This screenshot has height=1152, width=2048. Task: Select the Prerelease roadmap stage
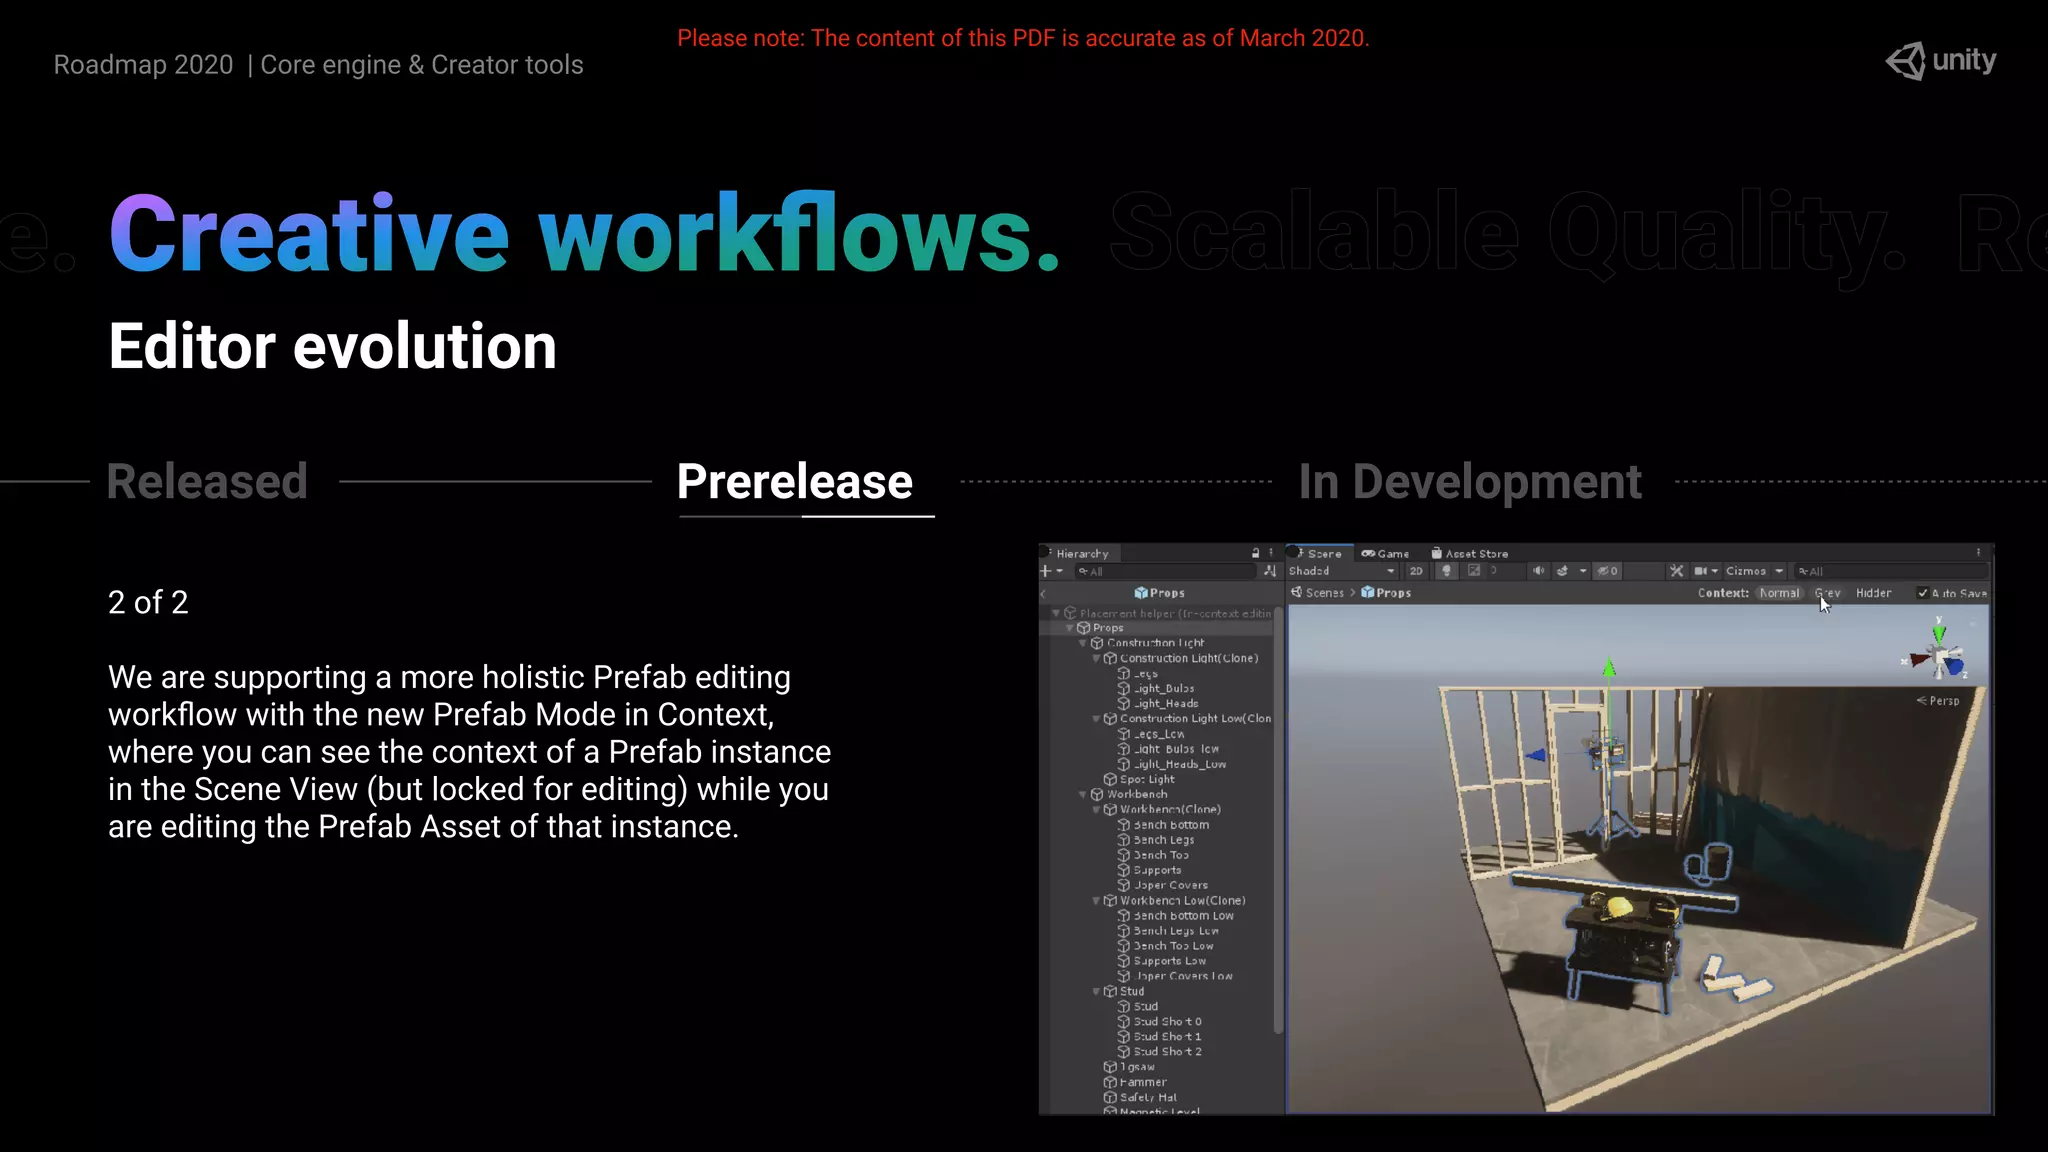pyautogui.click(x=795, y=481)
